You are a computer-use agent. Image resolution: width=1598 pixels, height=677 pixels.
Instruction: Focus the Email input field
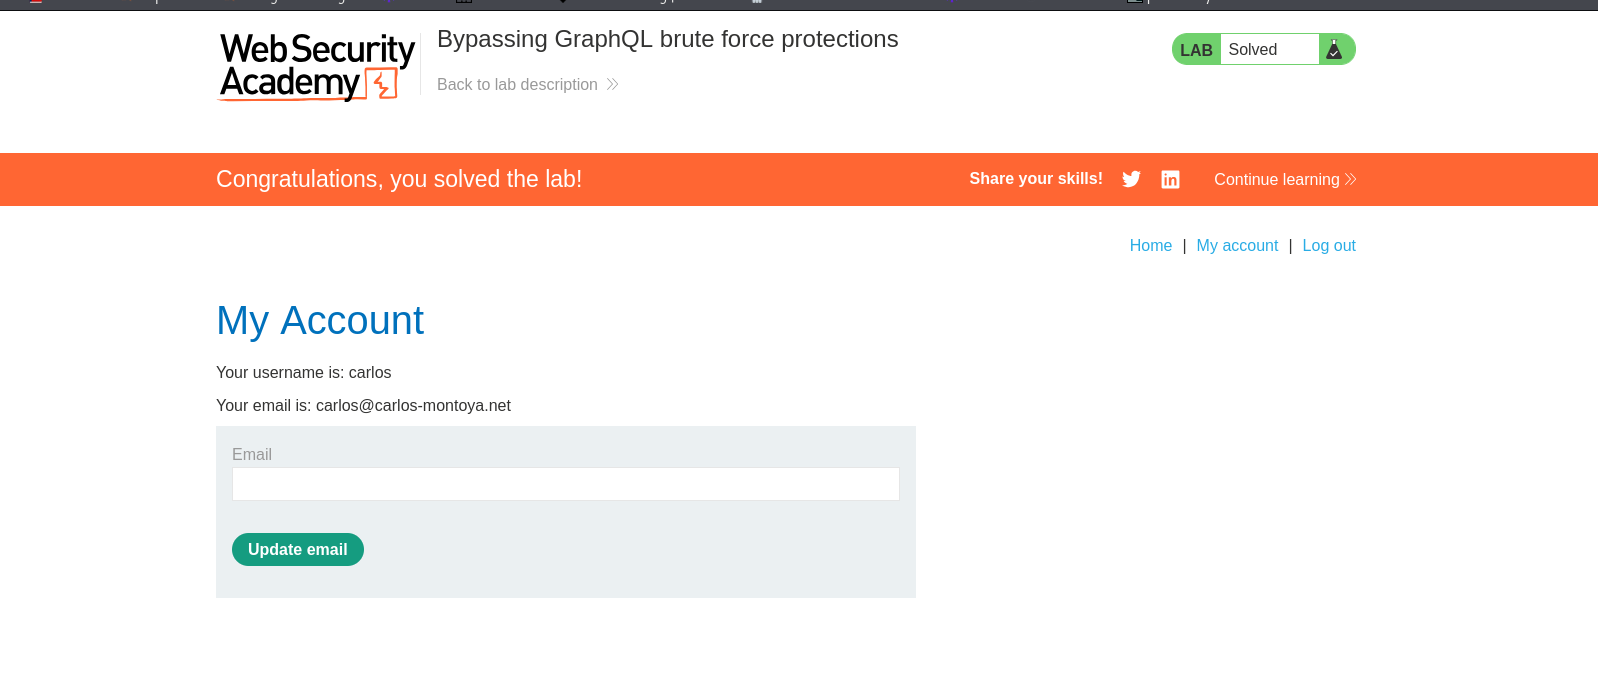coord(566,484)
